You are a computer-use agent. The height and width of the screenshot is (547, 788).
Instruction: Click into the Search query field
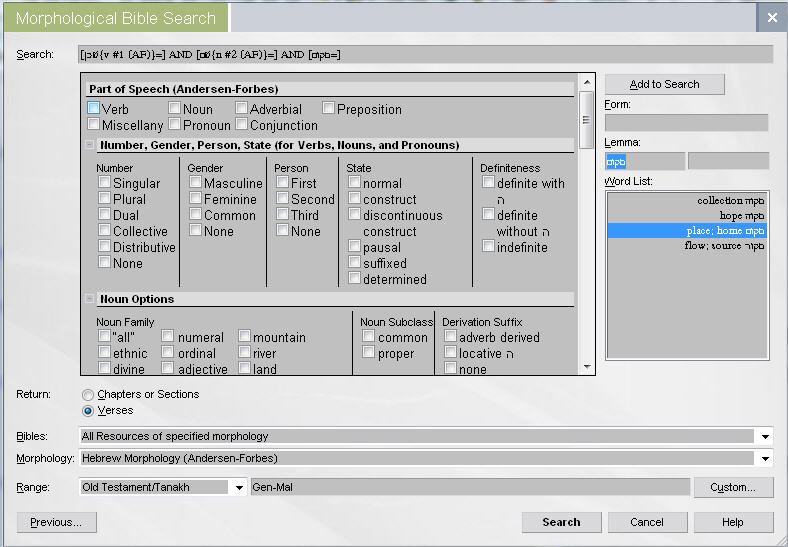pos(425,54)
